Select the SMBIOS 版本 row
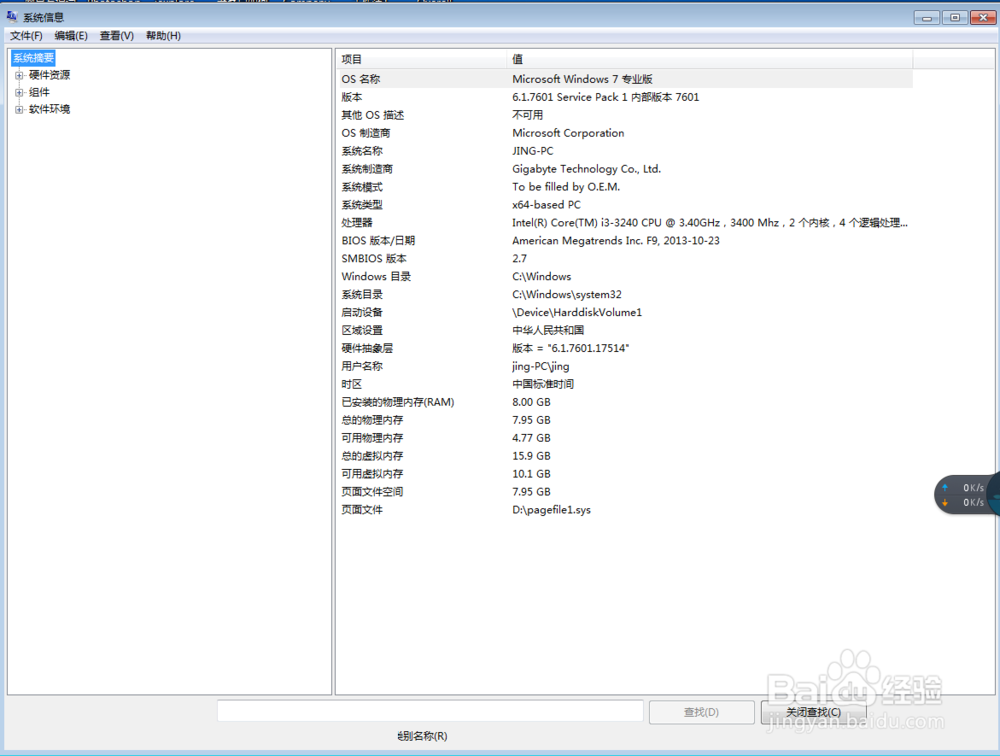Image resolution: width=1000 pixels, height=756 pixels. 625,258
